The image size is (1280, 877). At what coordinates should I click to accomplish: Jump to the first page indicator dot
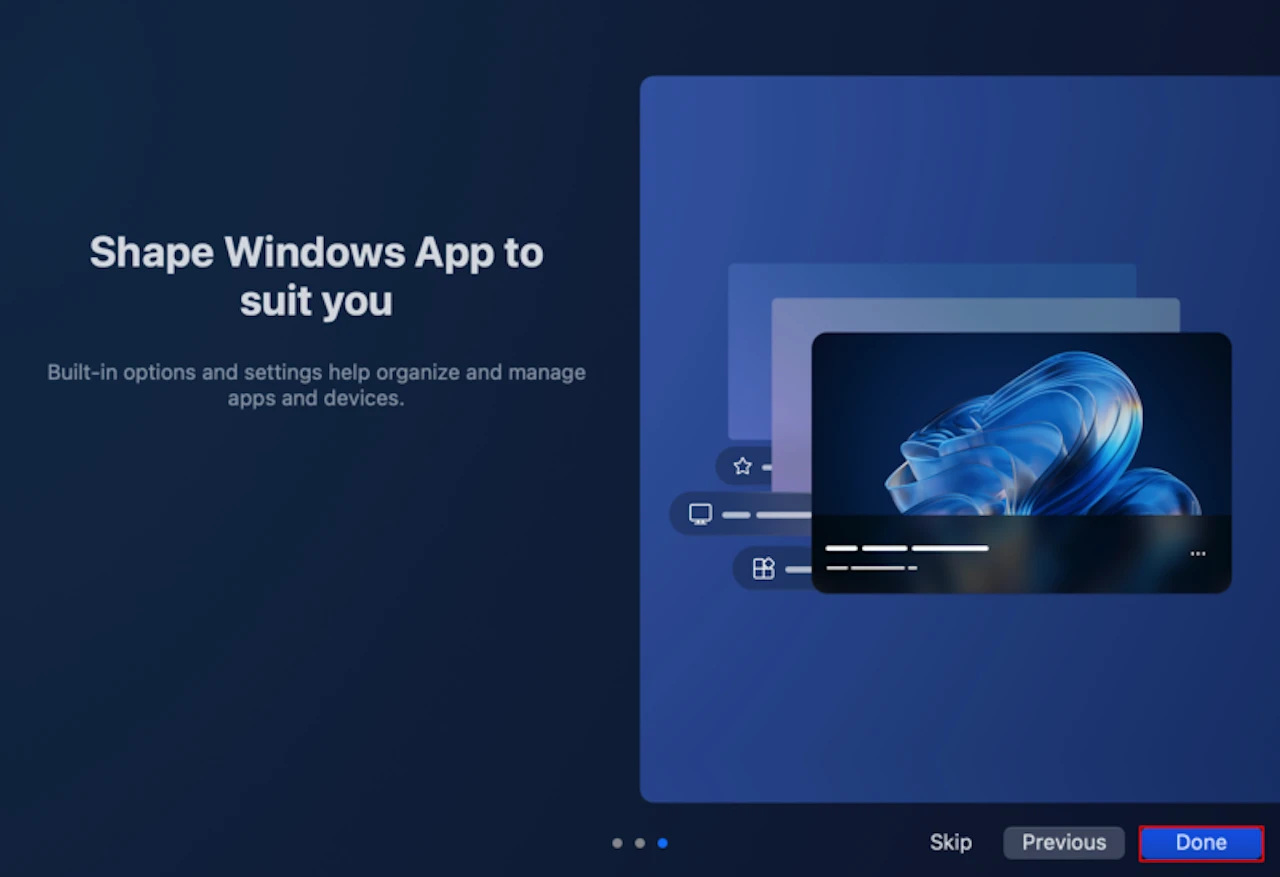(617, 843)
